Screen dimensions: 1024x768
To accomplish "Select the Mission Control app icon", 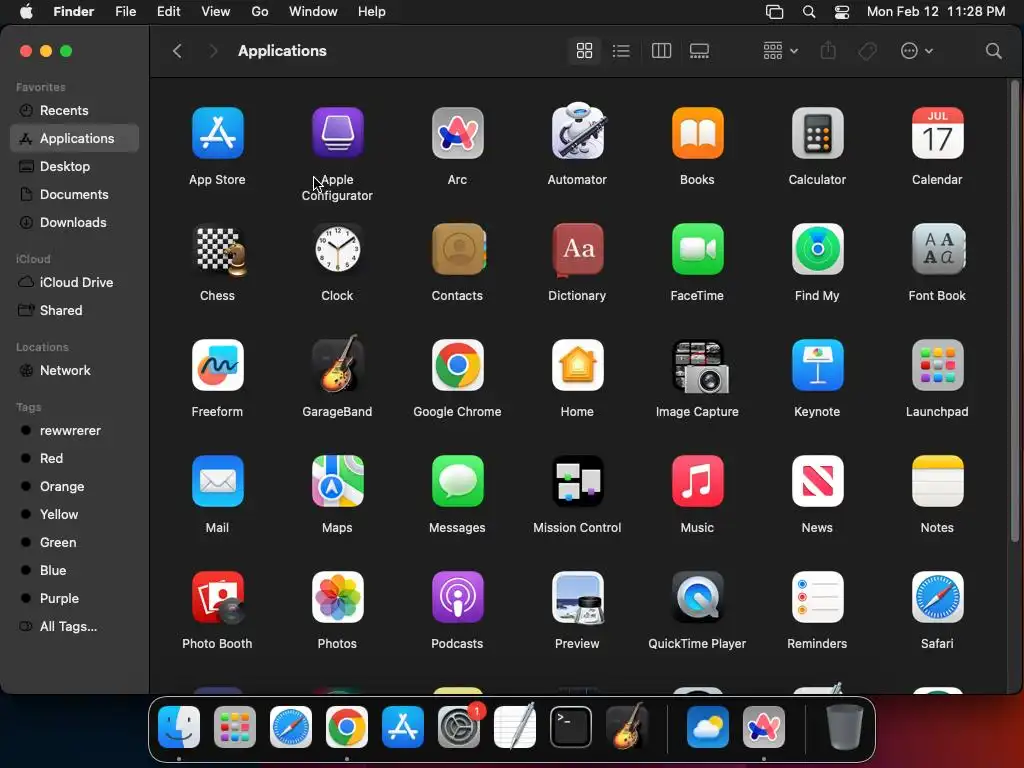I will (578, 481).
